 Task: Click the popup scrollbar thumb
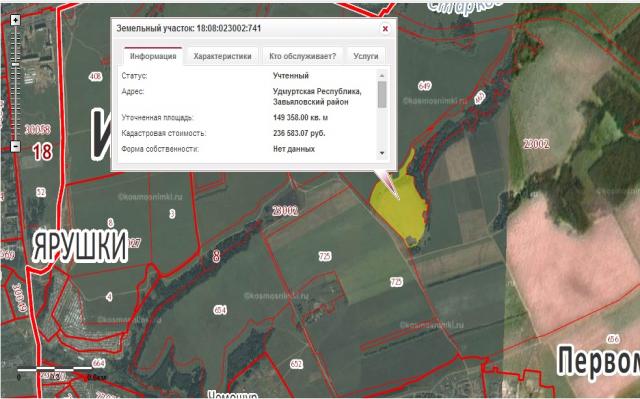click(382, 94)
